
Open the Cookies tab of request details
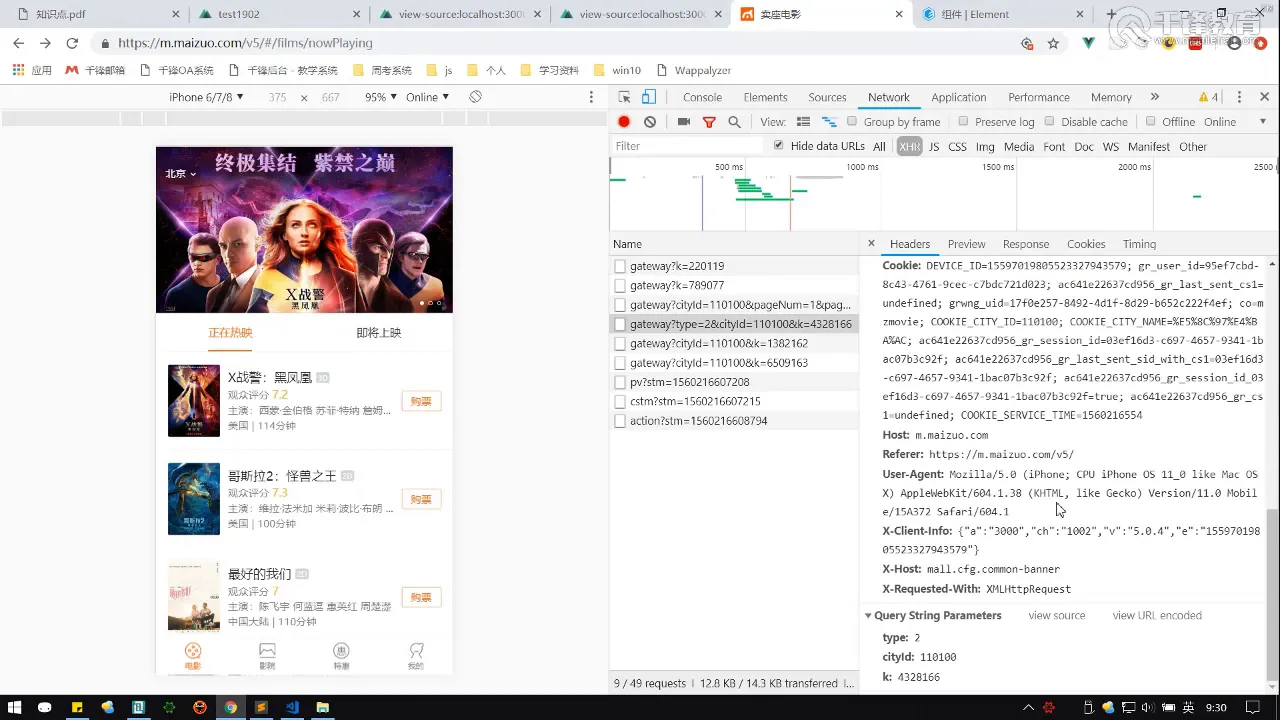pyautogui.click(x=1086, y=244)
